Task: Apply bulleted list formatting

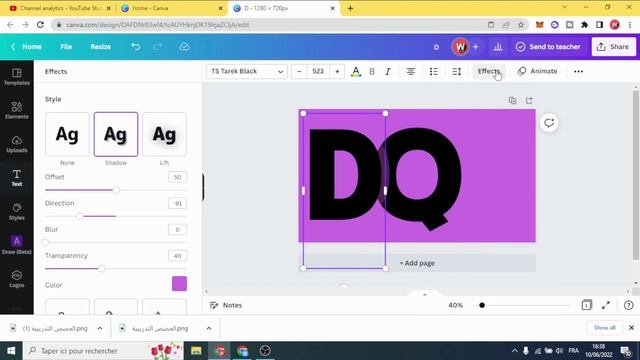Action: (433, 71)
